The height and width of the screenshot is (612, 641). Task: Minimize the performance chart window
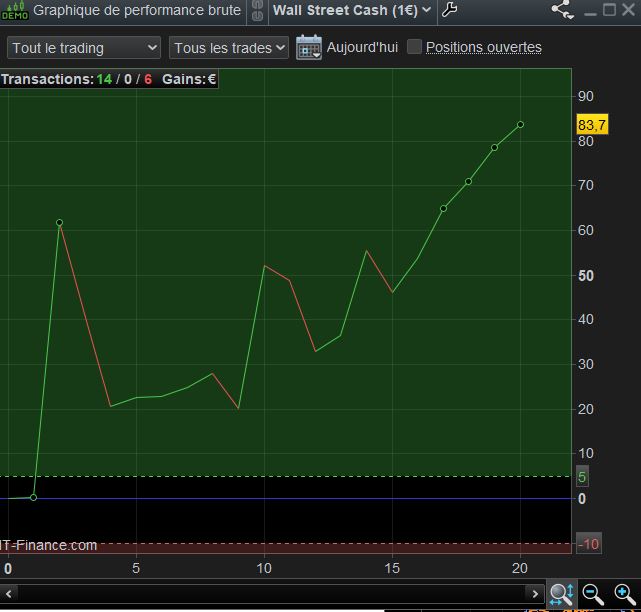tap(590, 14)
